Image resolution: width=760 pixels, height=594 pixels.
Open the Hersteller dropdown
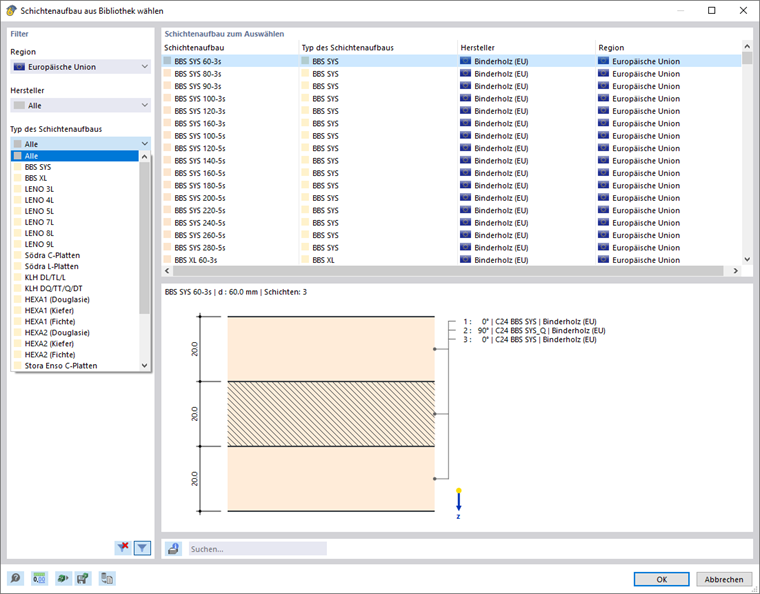click(80, 105)
